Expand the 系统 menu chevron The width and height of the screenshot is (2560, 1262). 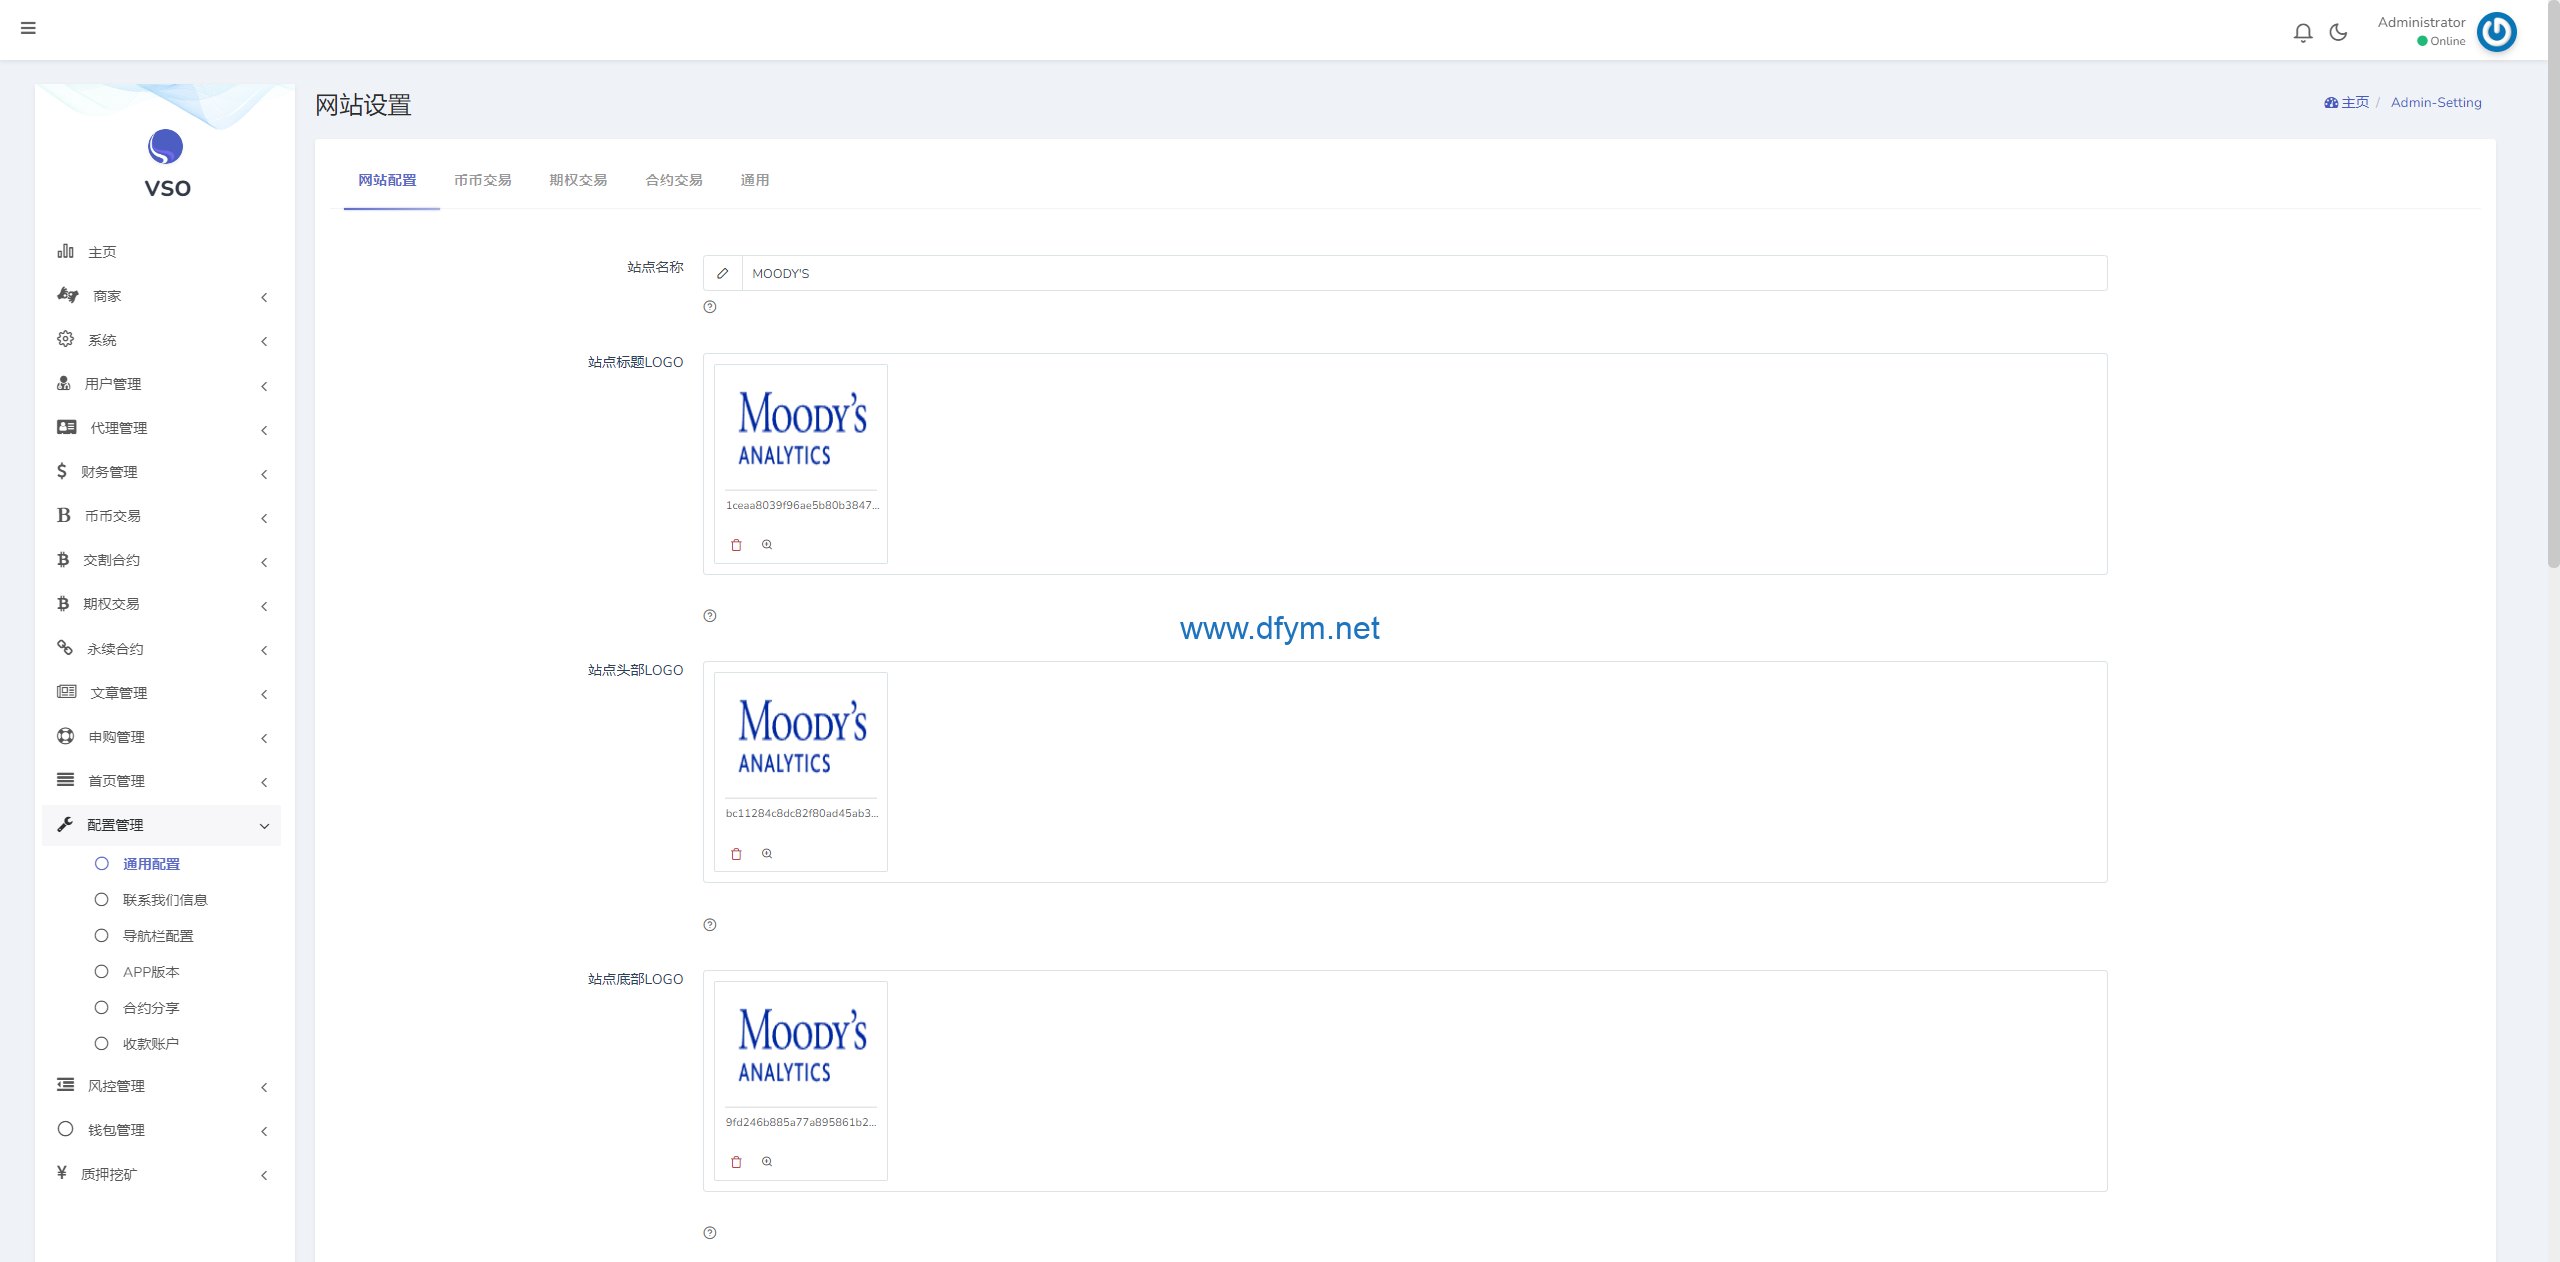coord(264,341)
